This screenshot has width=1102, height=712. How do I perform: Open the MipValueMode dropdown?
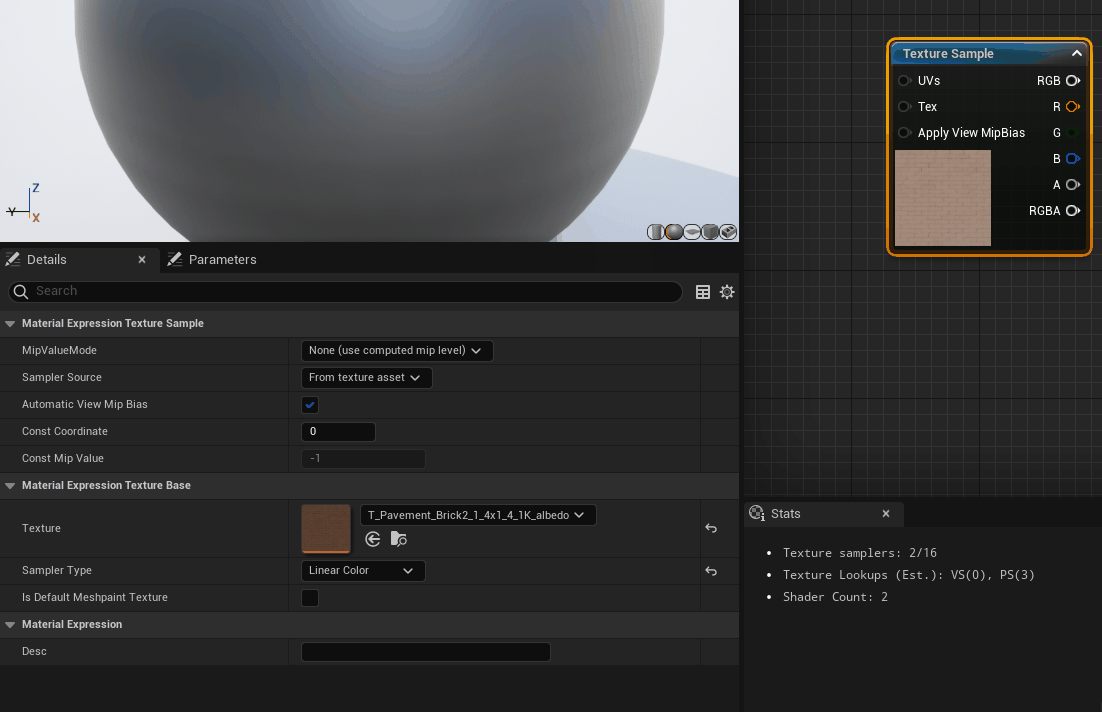396,351
